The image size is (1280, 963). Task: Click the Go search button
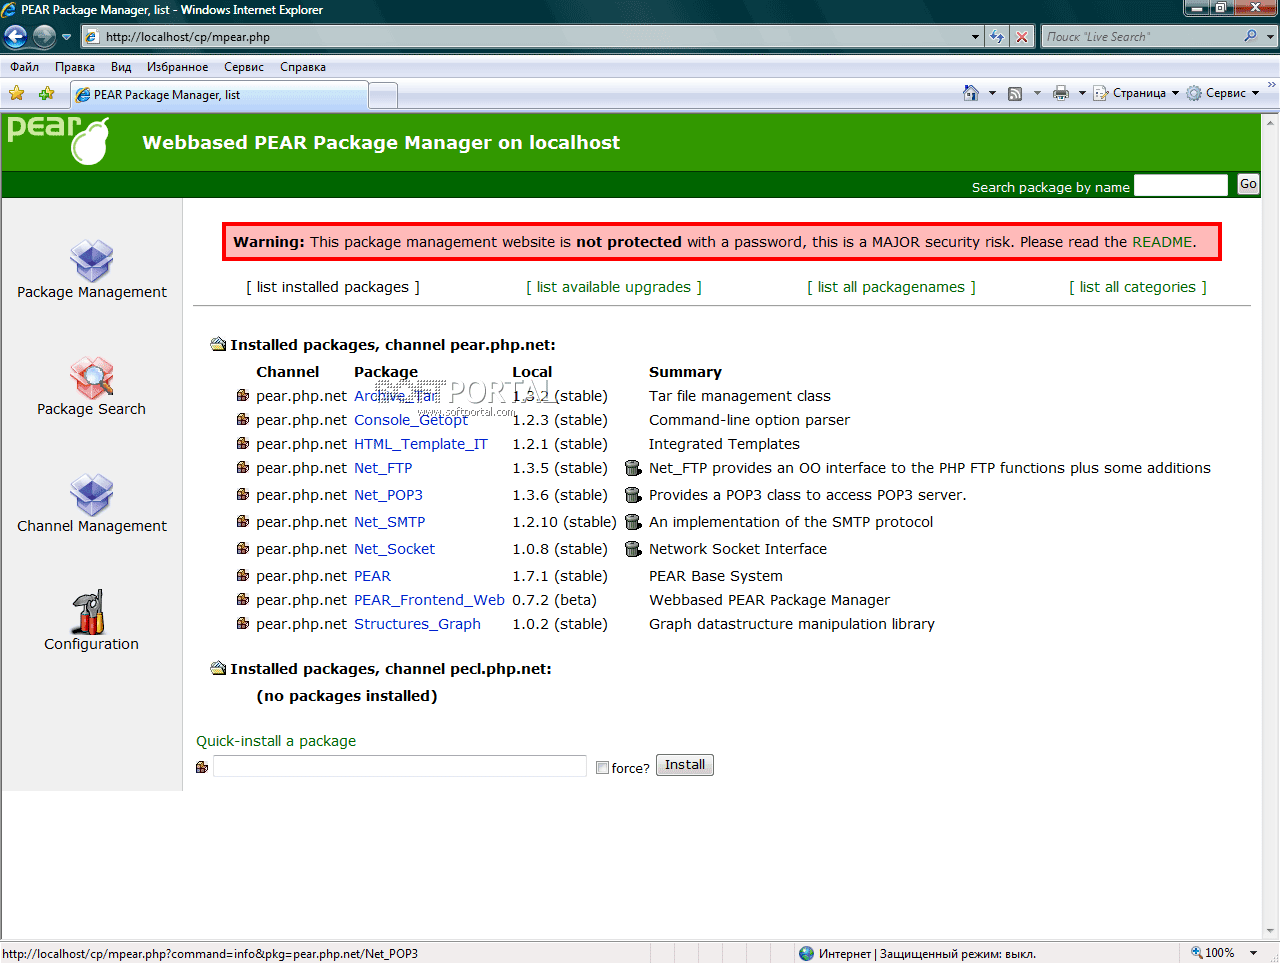point(1248,184)
